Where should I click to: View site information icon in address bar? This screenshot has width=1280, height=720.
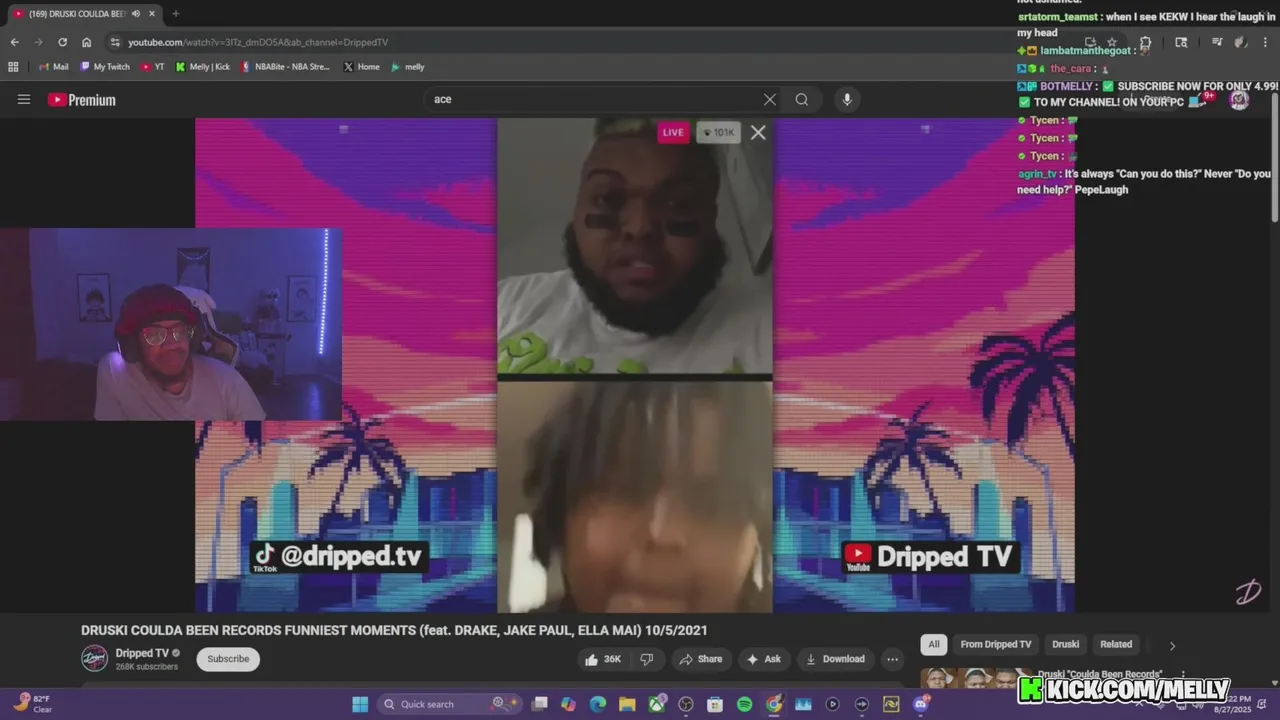point(115,42)
